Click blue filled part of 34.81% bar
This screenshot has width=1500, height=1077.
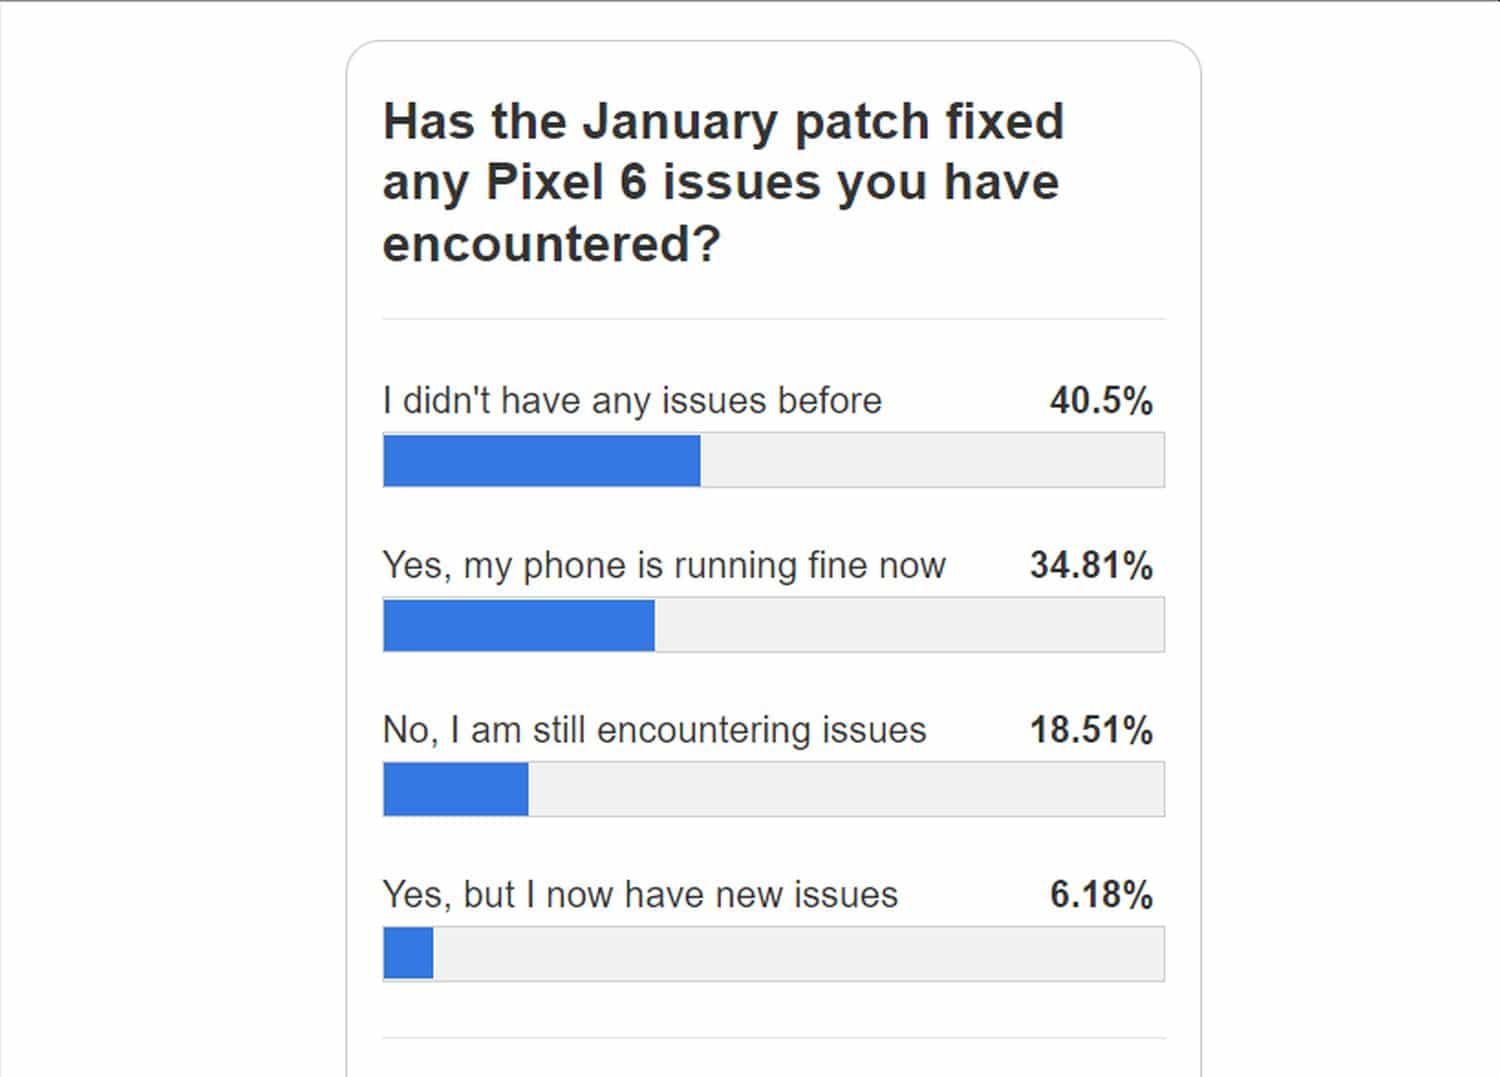tap(519, 625)
